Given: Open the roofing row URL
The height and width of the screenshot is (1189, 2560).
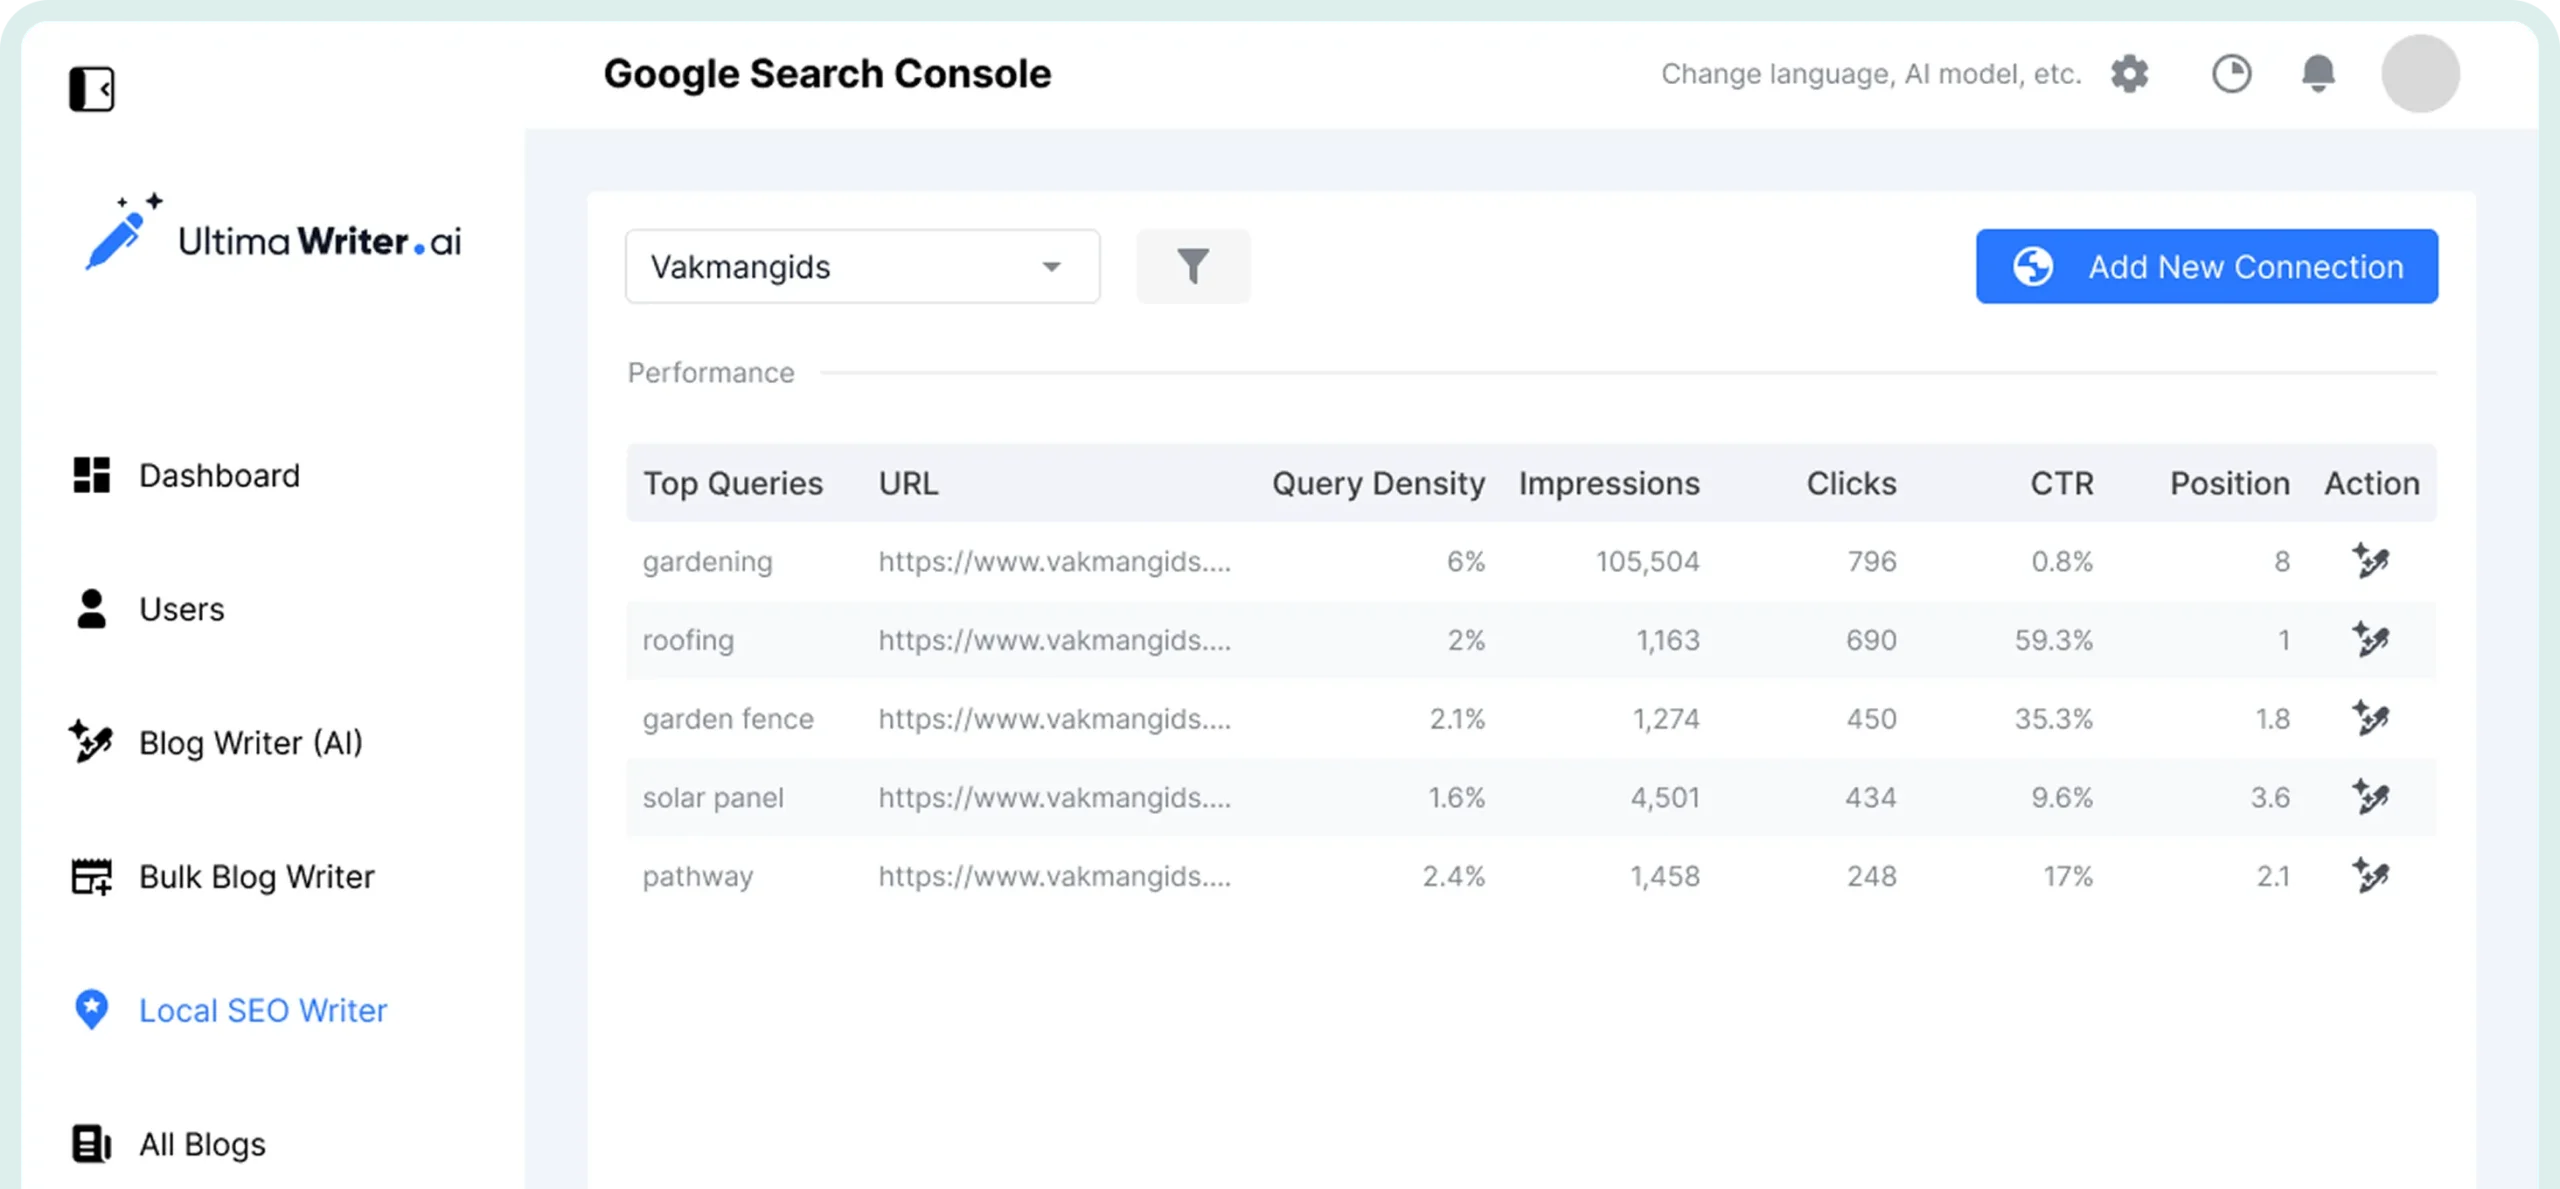Looking at the screenshot, I should 1054,639.
